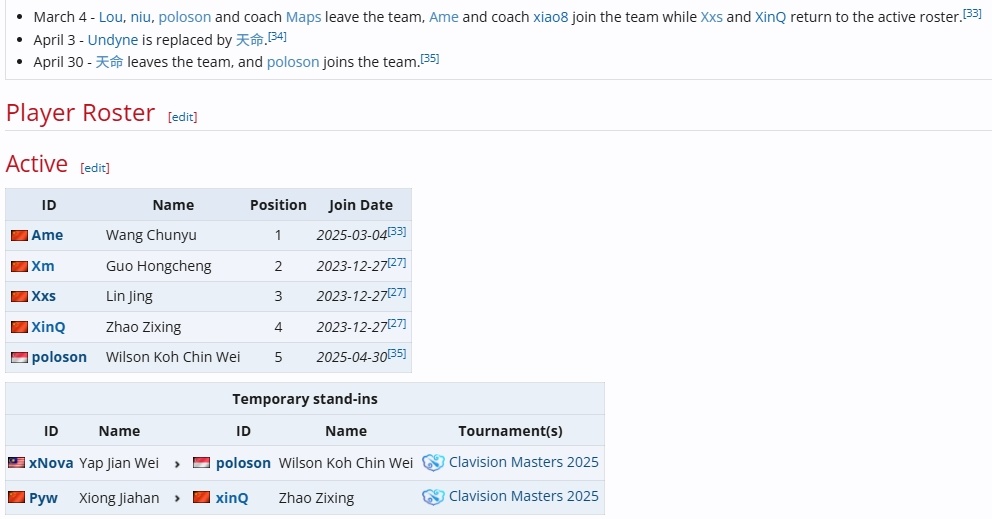Click the China flag icon beside Ame

20,235
